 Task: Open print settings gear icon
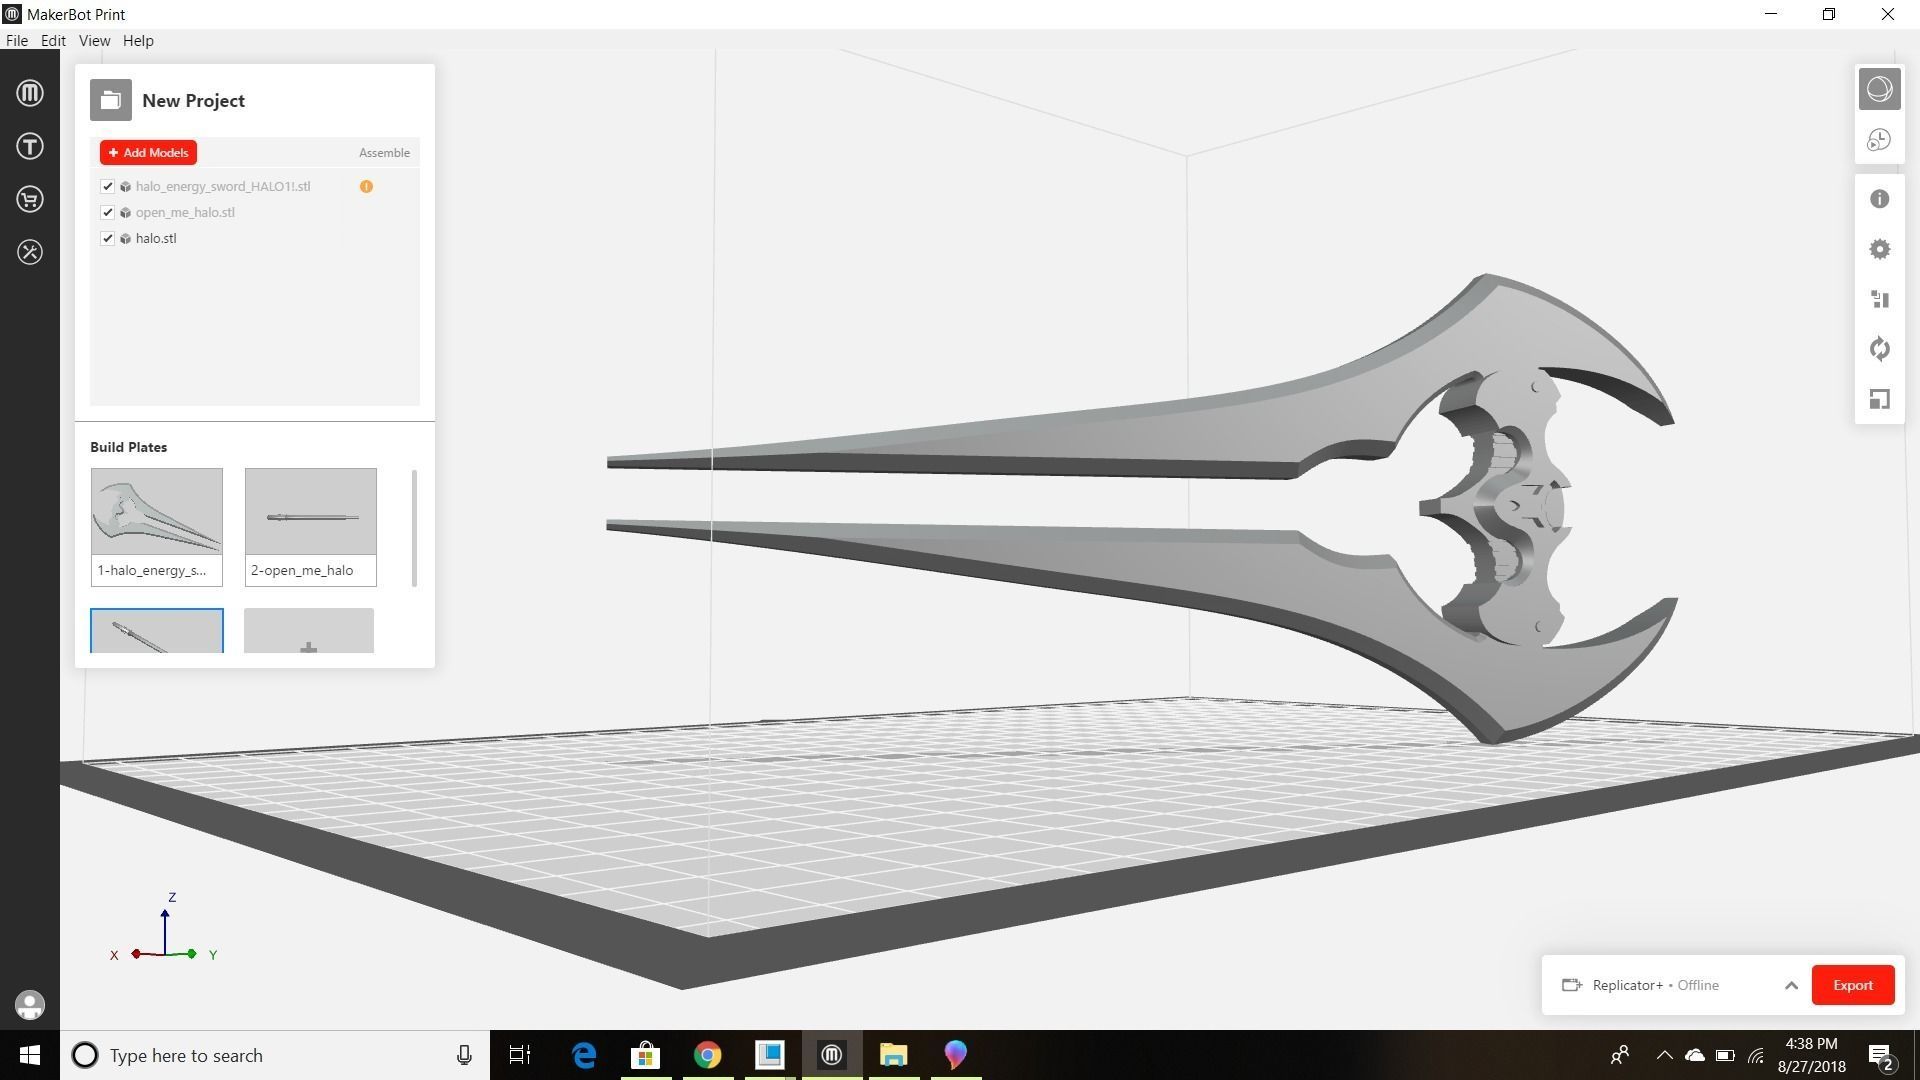coord(1879,249)
